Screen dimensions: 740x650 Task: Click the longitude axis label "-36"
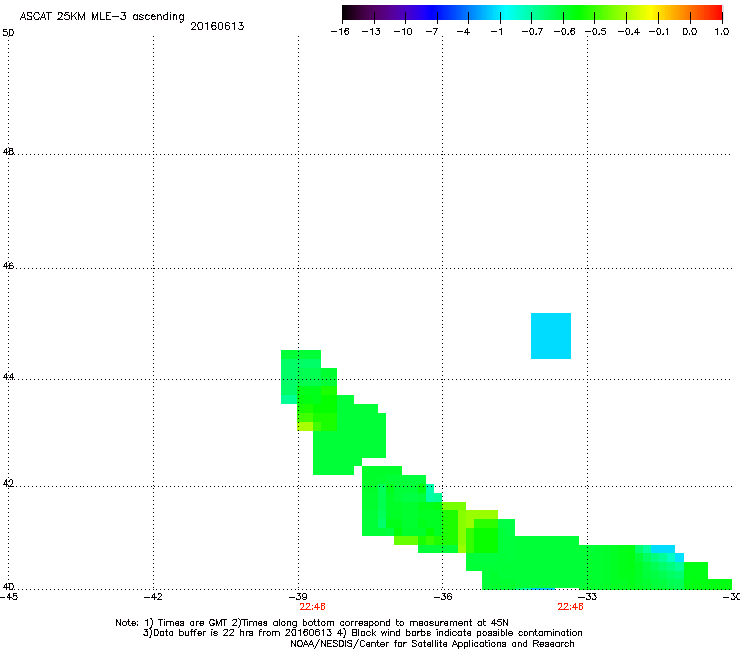(443, 597)
